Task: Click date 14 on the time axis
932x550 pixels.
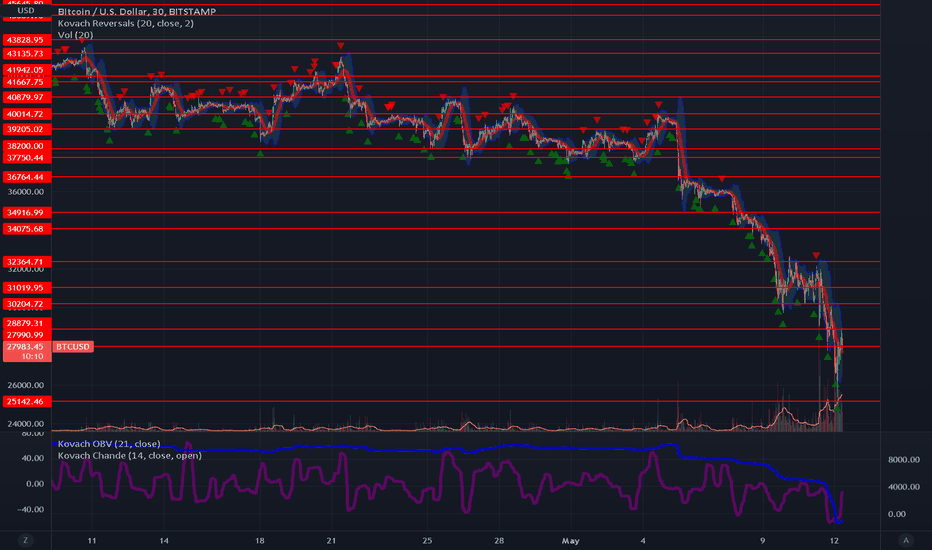Action: pos(164,541)
